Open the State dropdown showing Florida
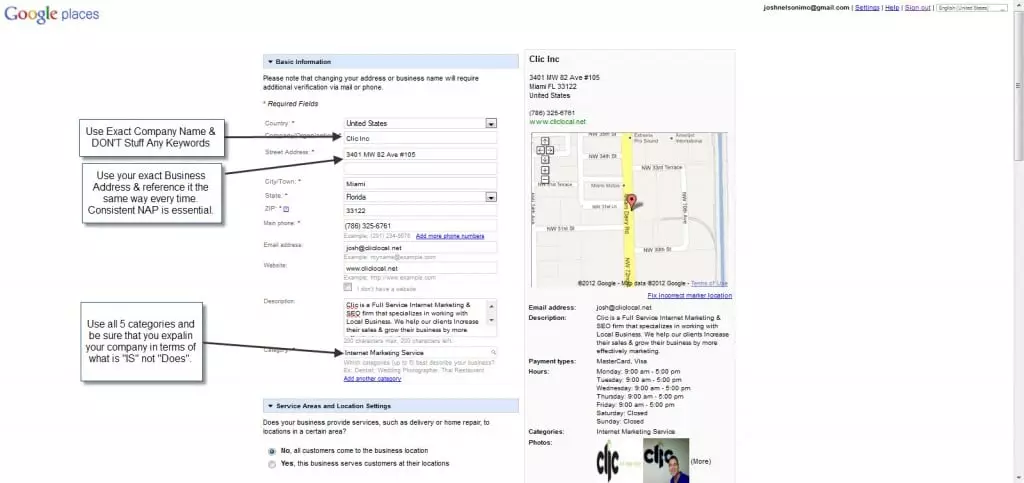The height and width of the screenshot is (483, 1024). tap(491, 198)
